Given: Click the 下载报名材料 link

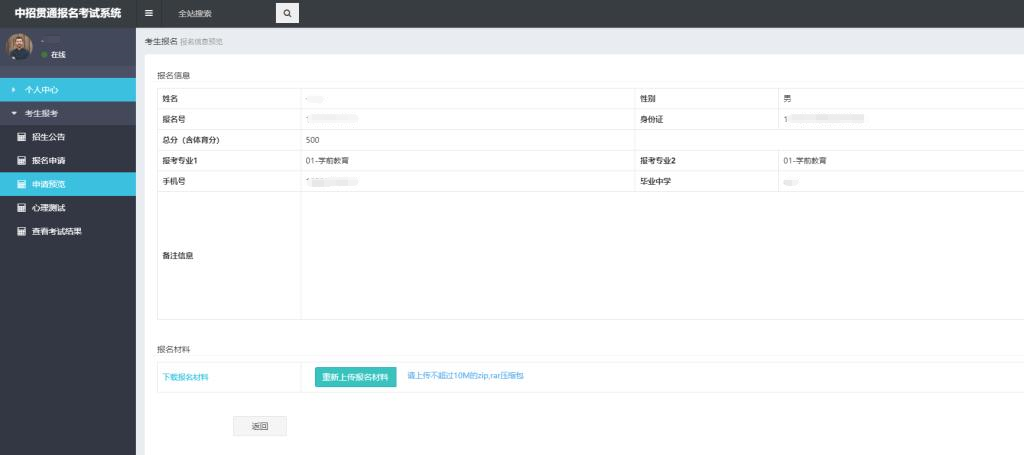Looking at the screenshot, I should pos(186,377).
